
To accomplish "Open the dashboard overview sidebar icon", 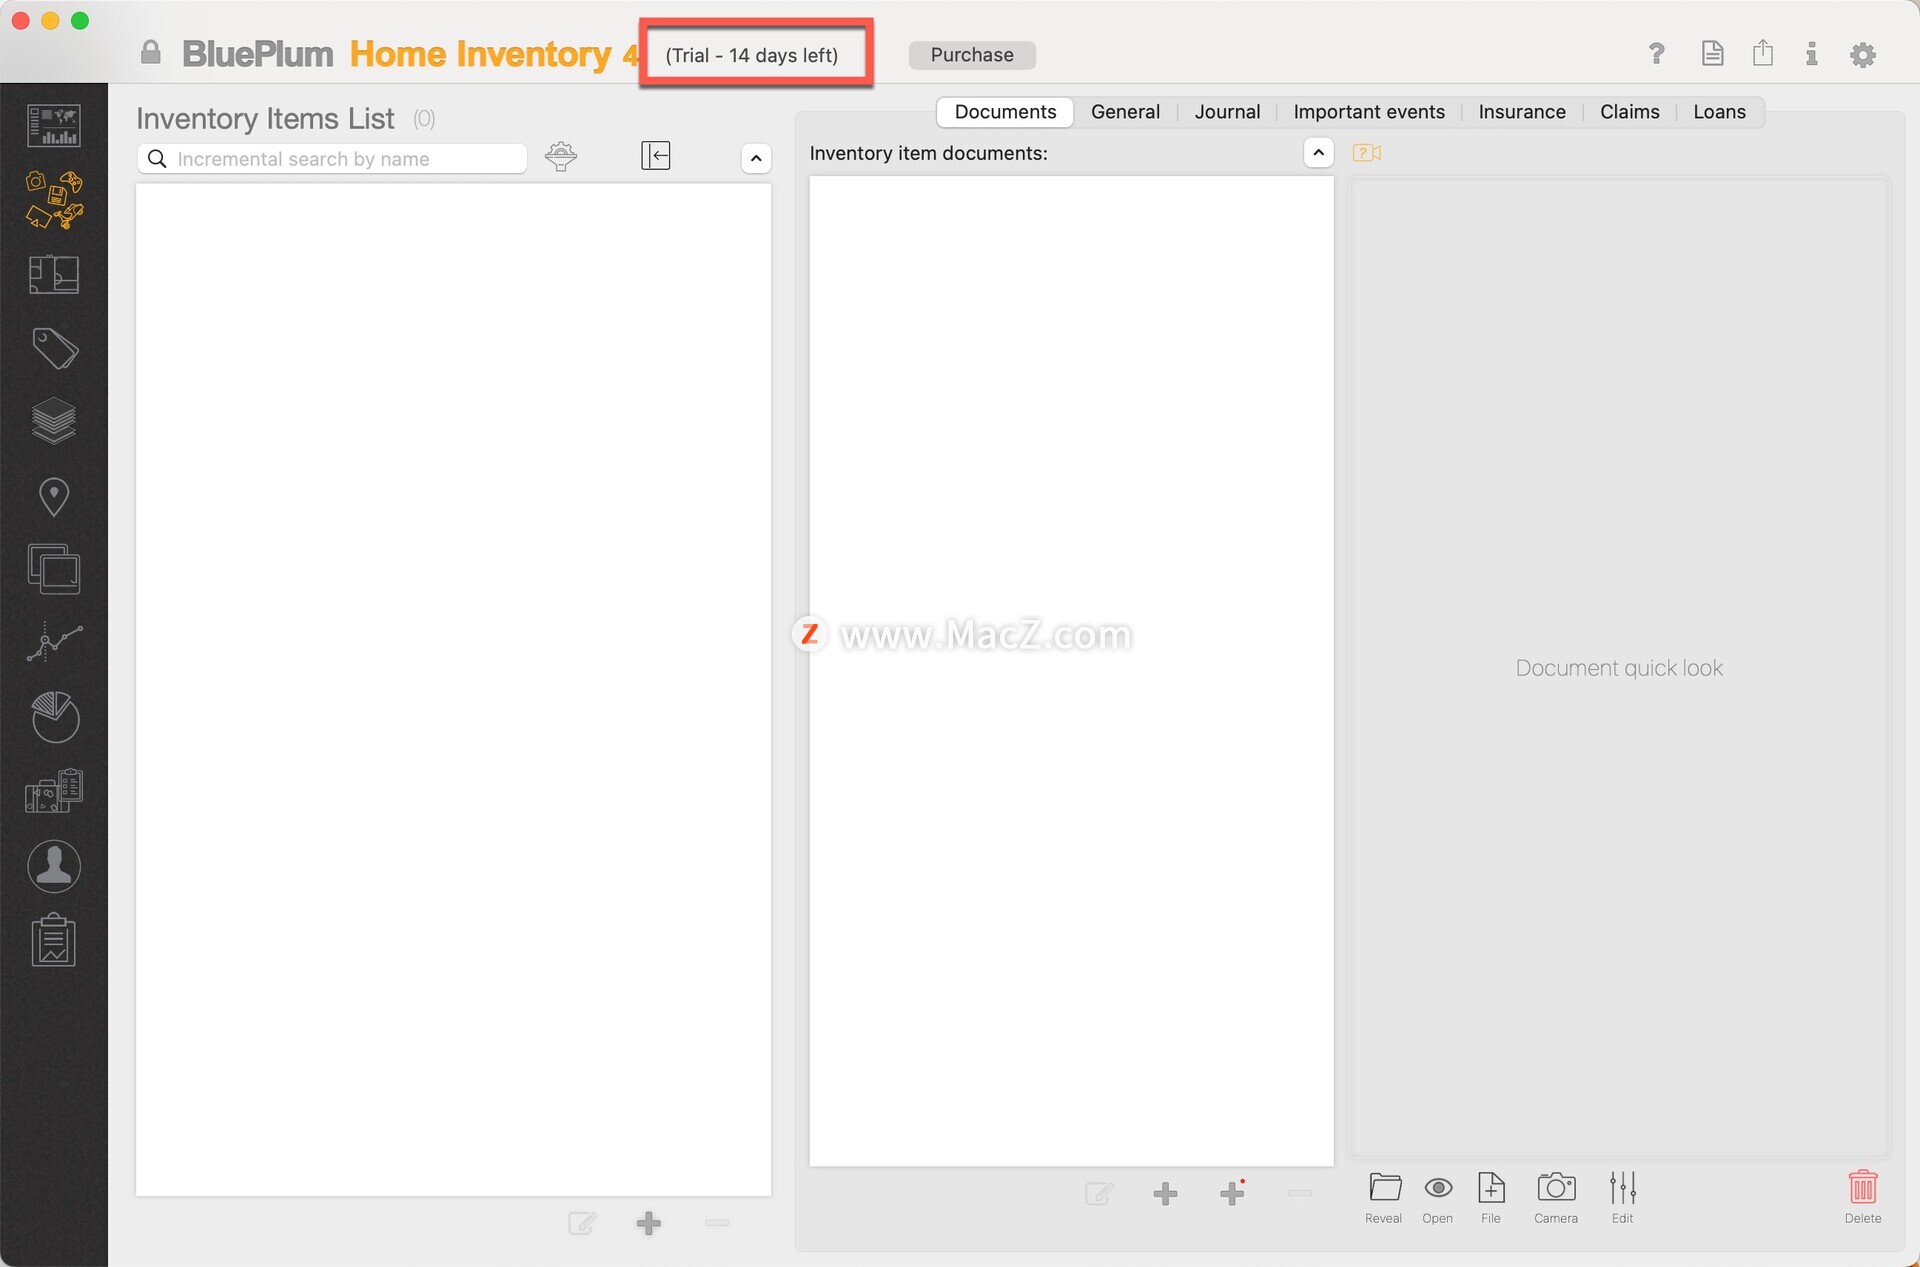I will 54,126.
